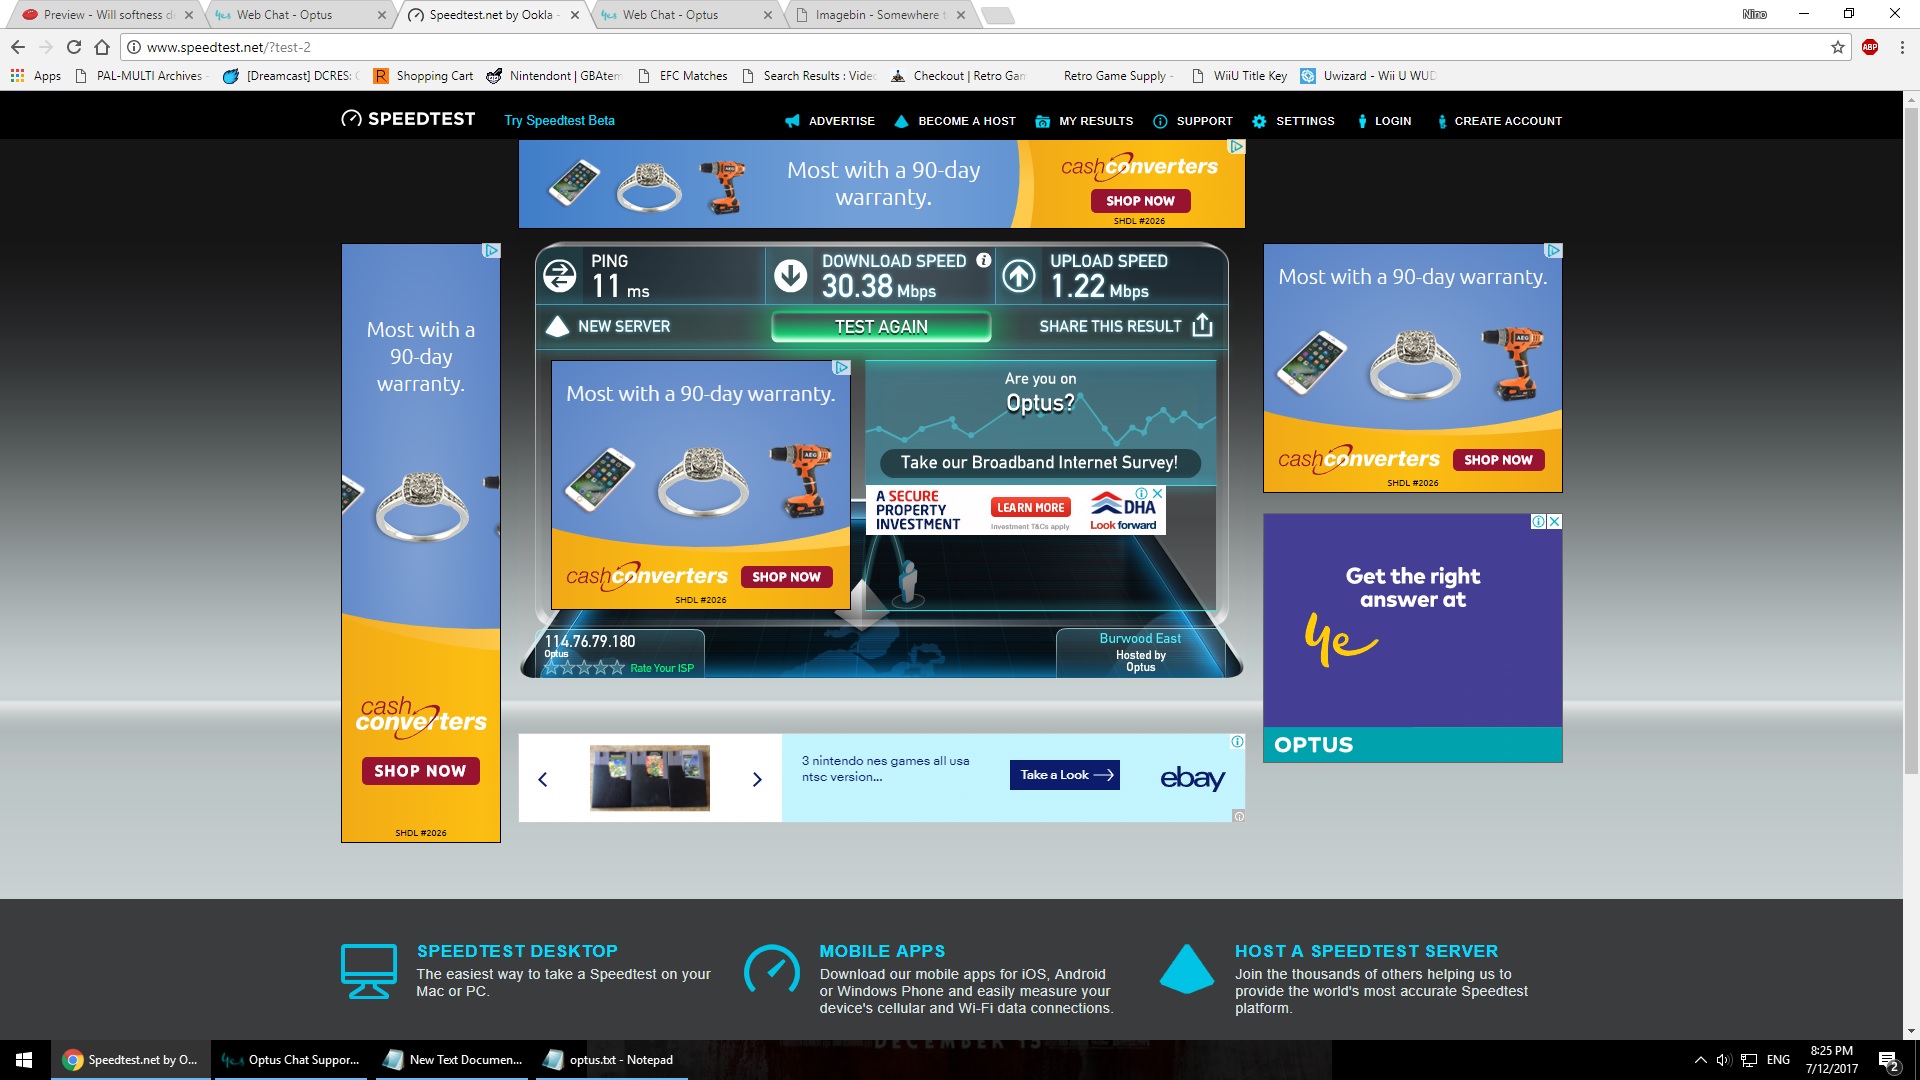Open the network status tray icon

tap(1749, 1060)
